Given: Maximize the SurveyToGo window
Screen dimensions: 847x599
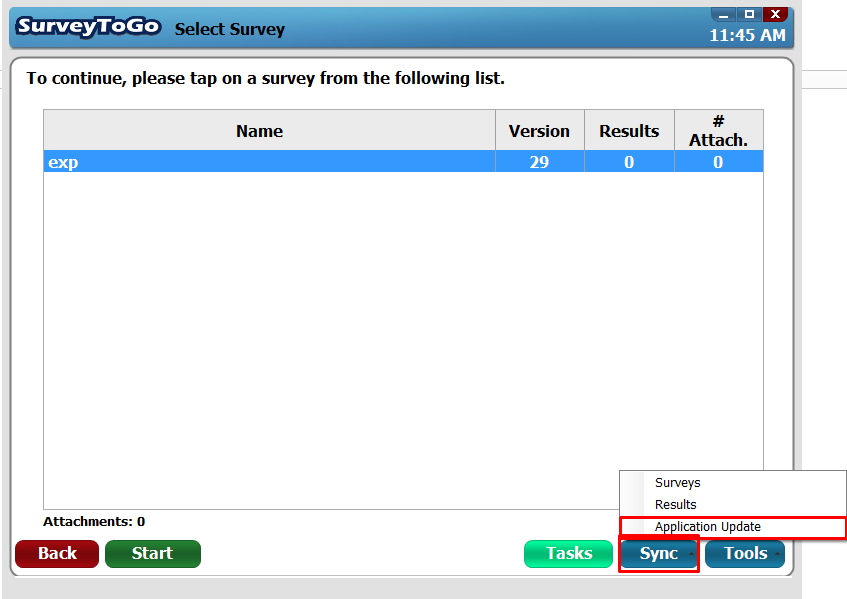Looking at the screenshot, I should pos(749,15).
